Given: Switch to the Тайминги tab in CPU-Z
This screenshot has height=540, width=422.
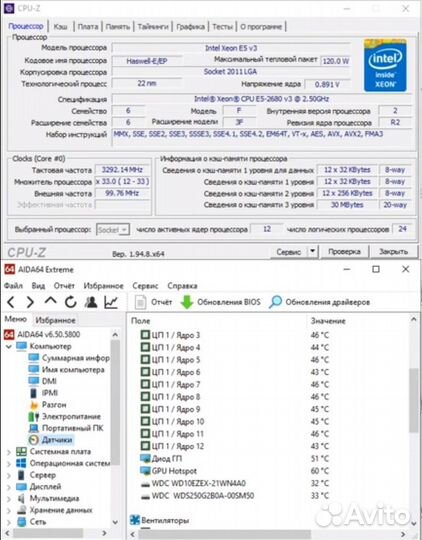Looking at the screenshot, I should 153,27.
